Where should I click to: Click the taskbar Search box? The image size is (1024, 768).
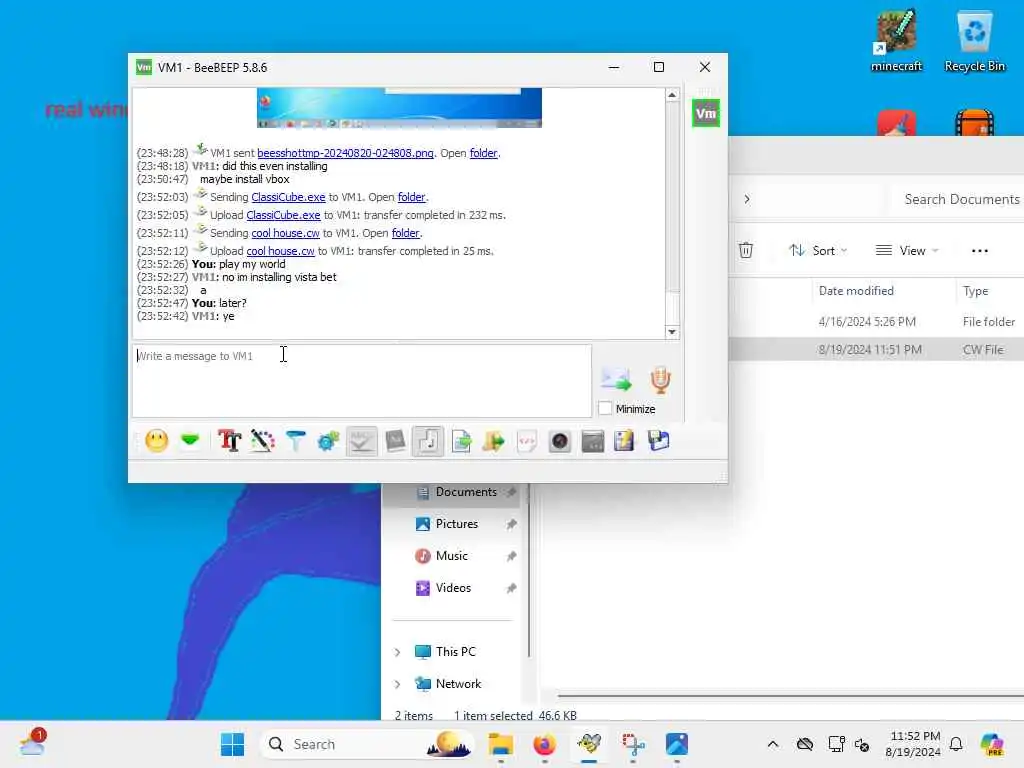tap(367, 744)
